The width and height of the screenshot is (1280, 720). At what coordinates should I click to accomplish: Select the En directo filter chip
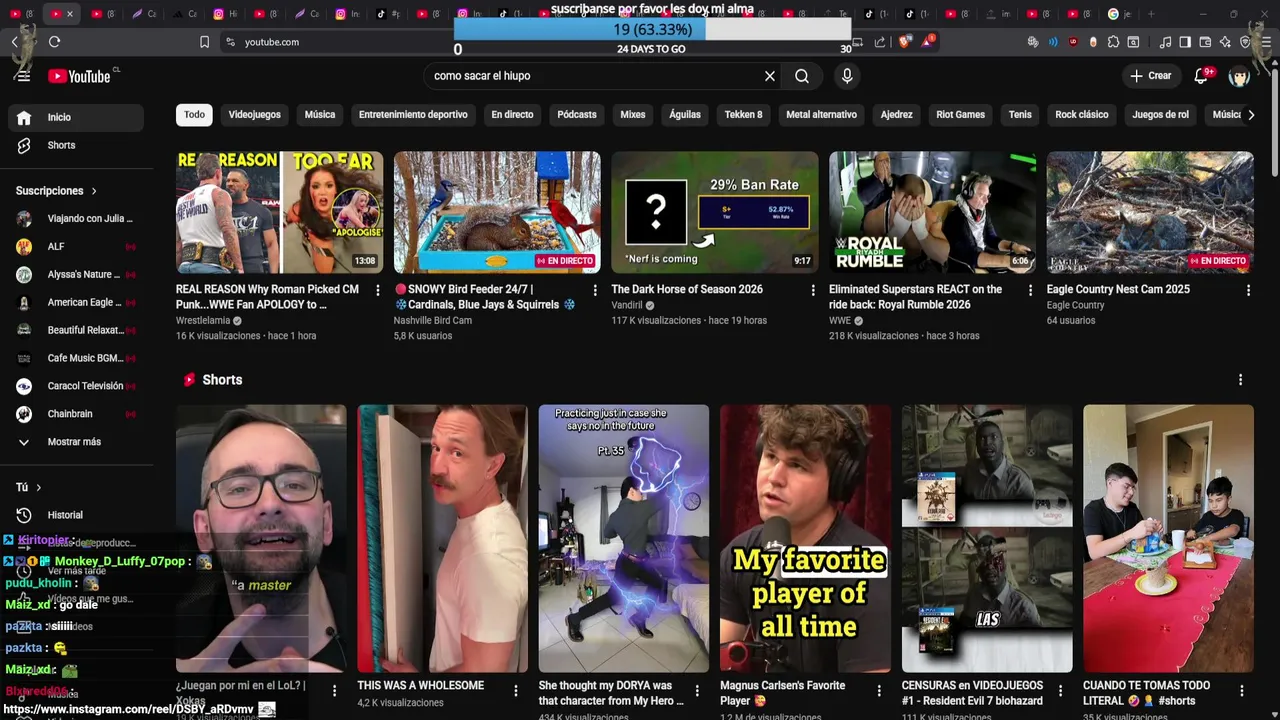coord(512,115)
